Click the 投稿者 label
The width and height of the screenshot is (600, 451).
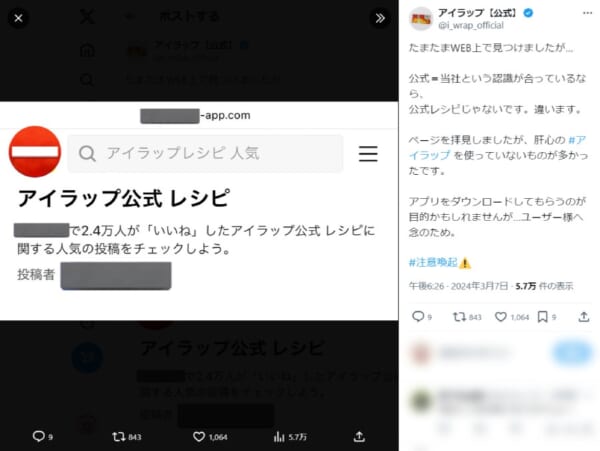tap(36, 275)
